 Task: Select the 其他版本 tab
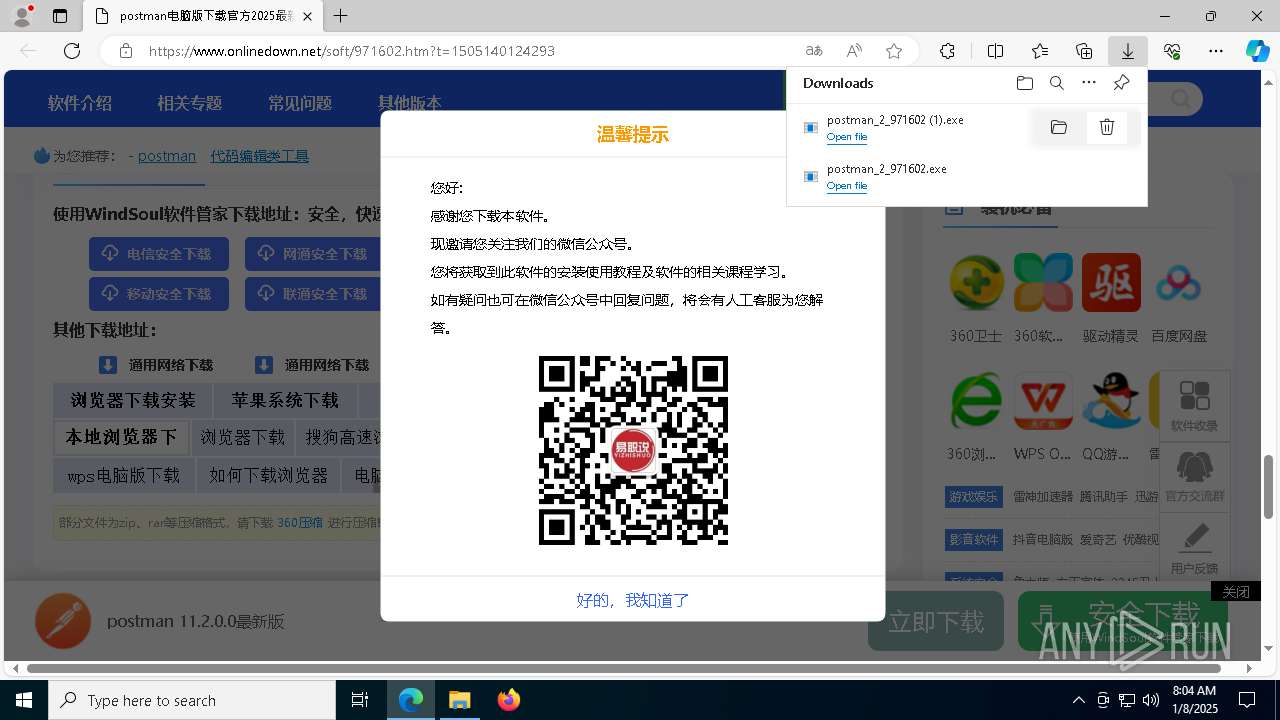click(x=409, y=103)
